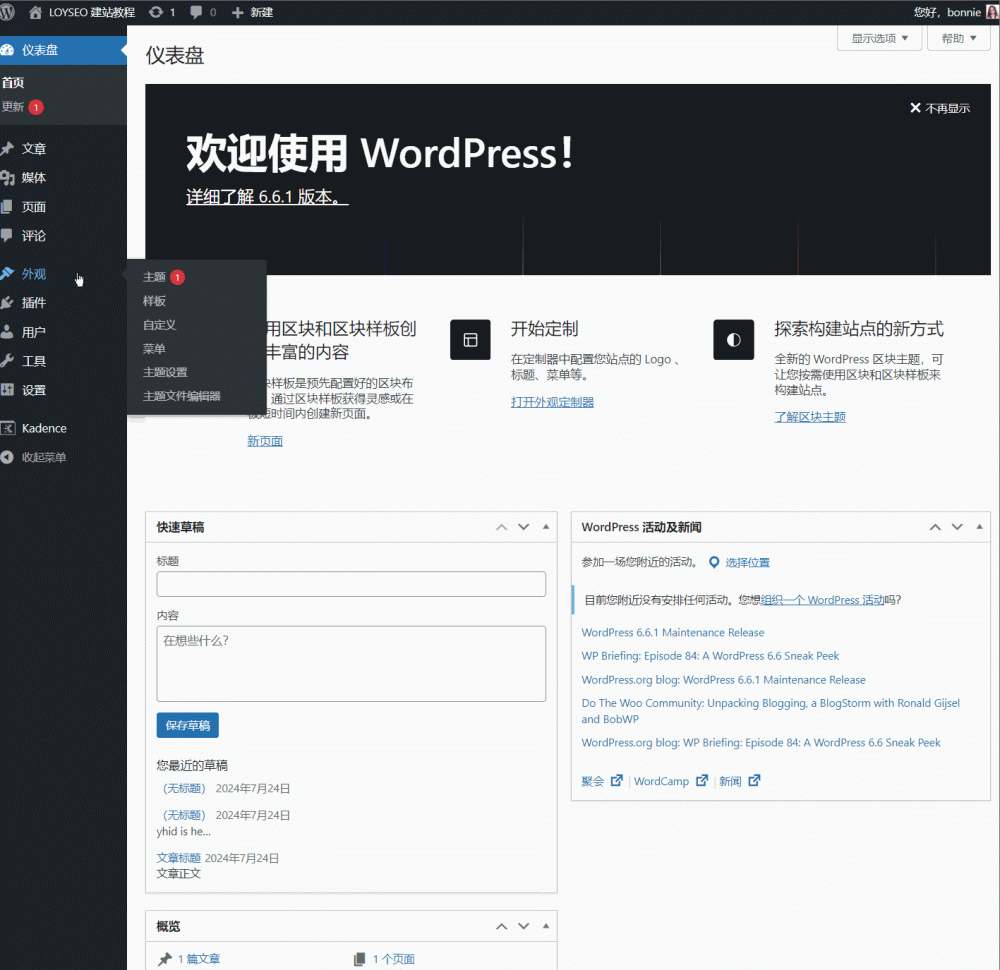Open the bonnie user account menu
Viewport: 1000px width, 970px height.
955,12
